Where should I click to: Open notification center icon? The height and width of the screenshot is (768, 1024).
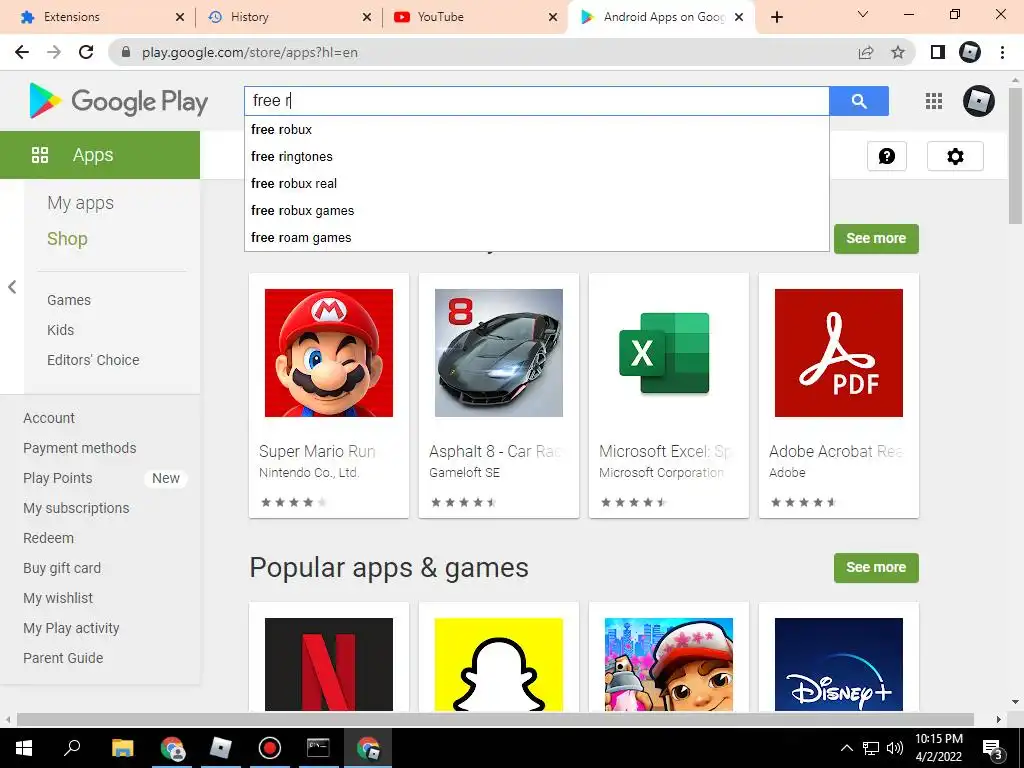click(x=992, y=748)
